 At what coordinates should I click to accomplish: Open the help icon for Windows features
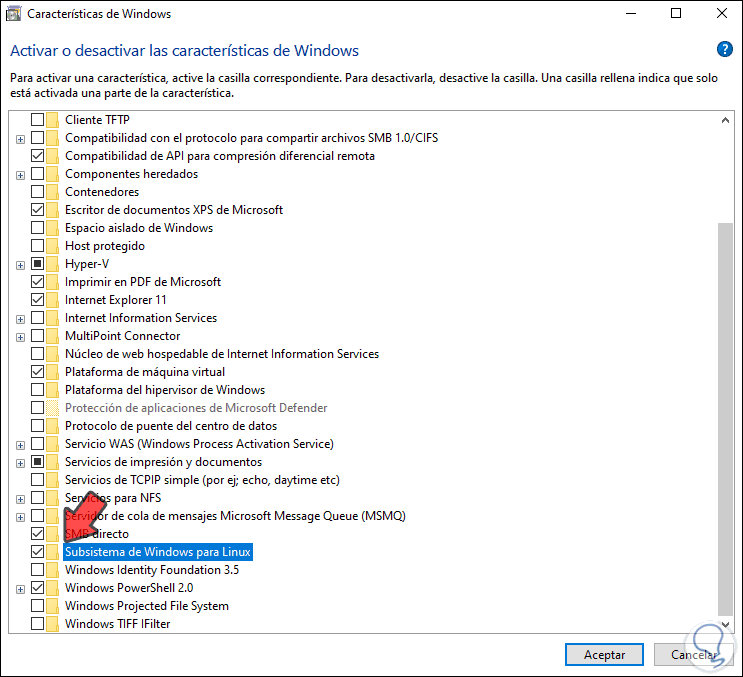[725, 49]
